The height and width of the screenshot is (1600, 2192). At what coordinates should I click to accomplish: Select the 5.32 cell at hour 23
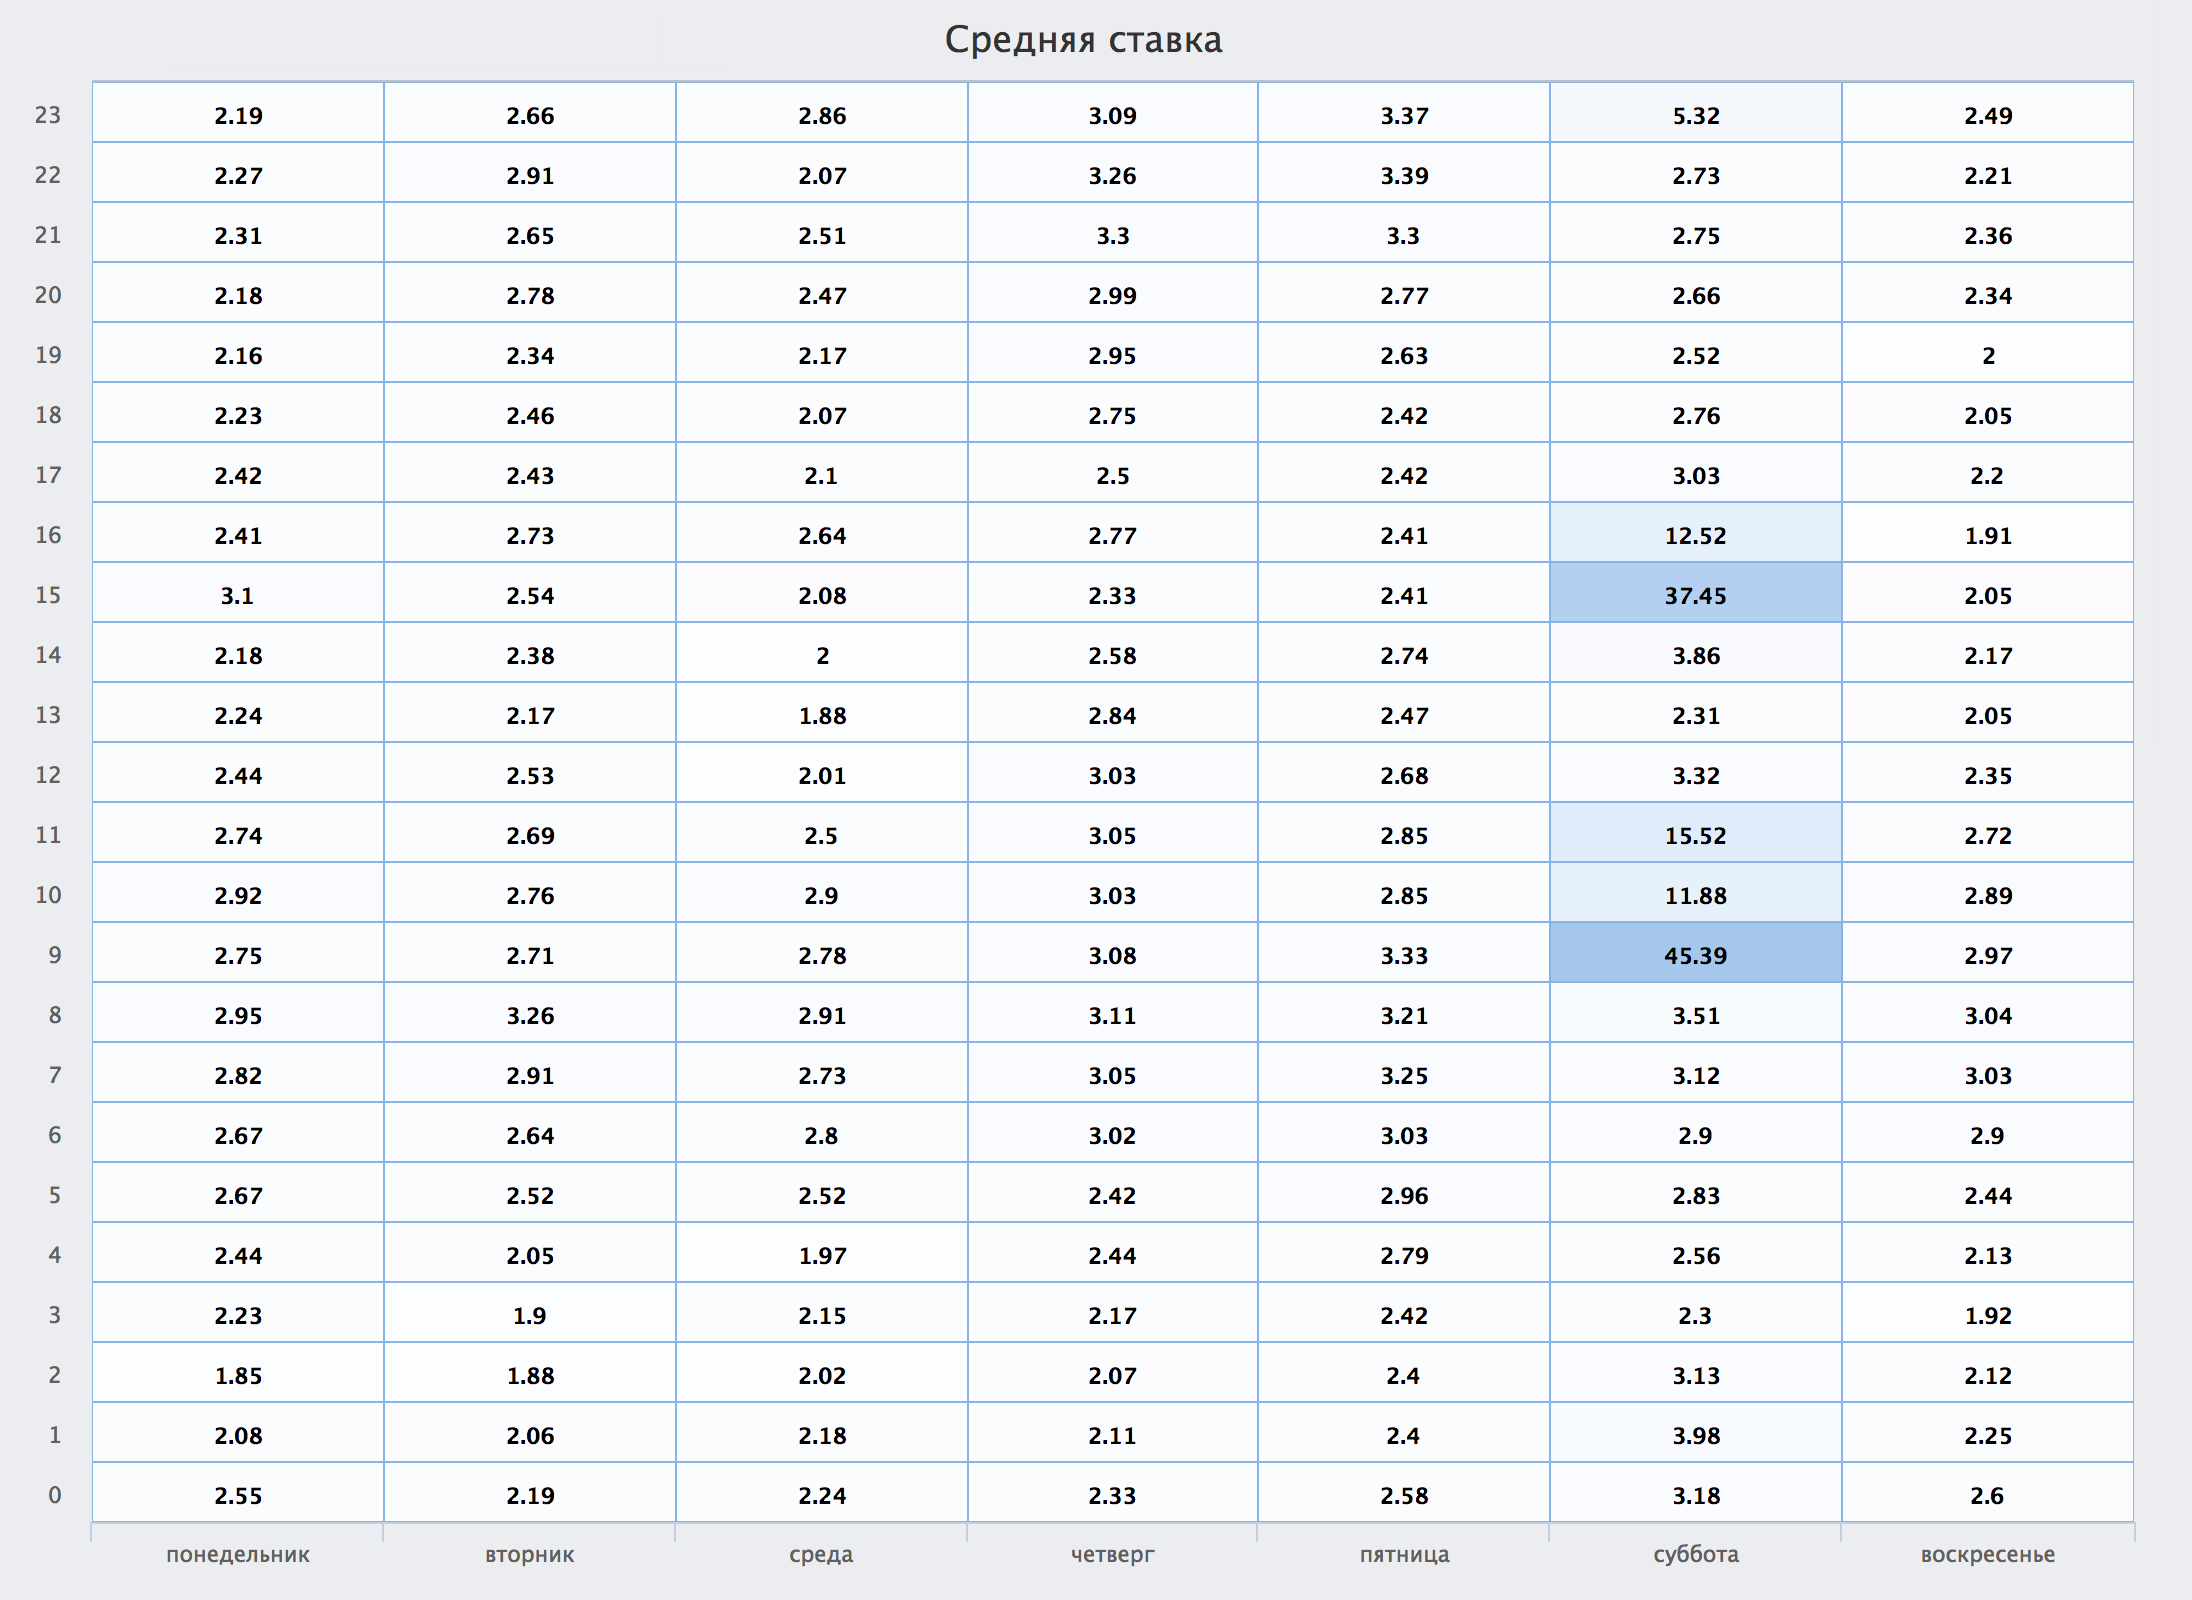(x=1695, y=112)
